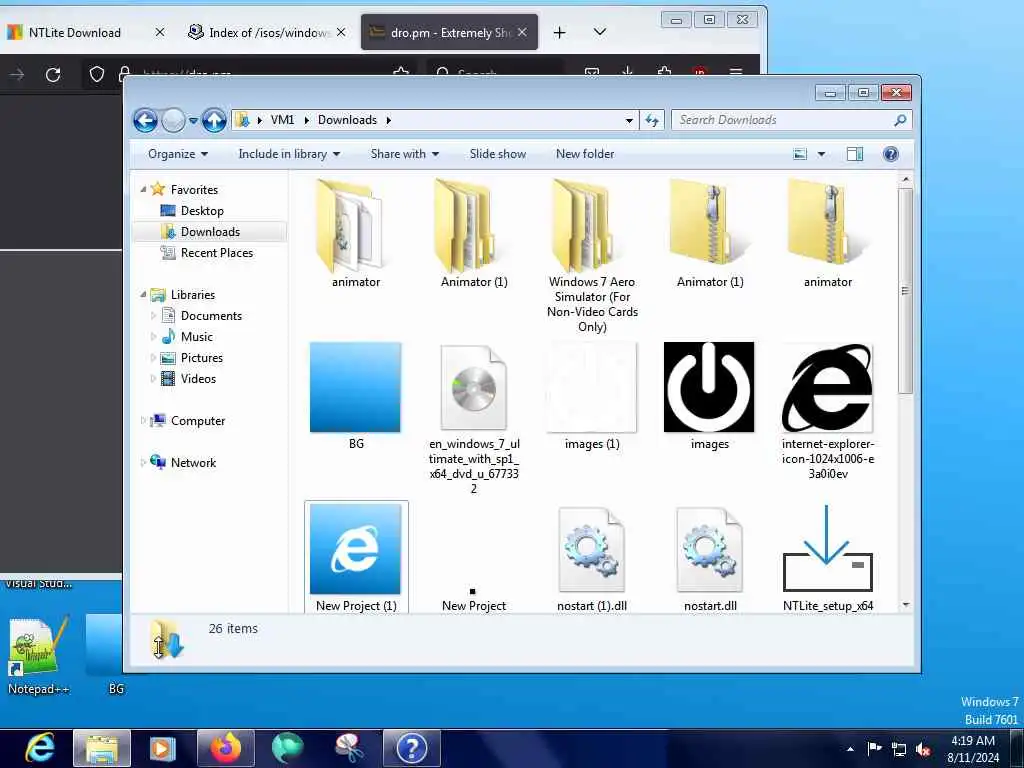1024x768 pixels.
Task: Open Internet Explorer from the taskbar
Action: click(x=40, y=748)
